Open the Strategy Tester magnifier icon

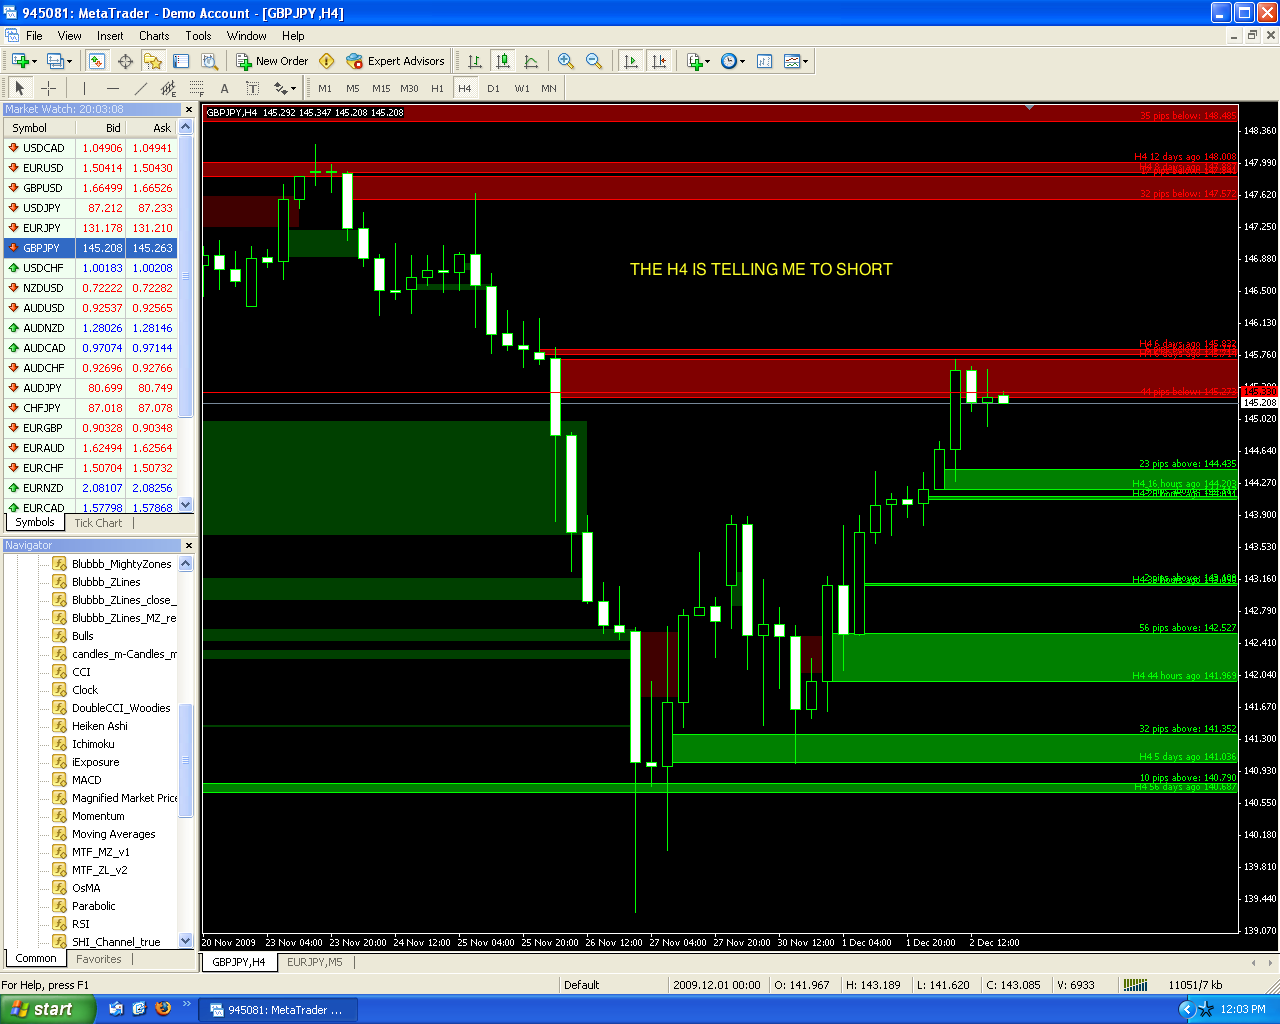(x=209, y=61)
